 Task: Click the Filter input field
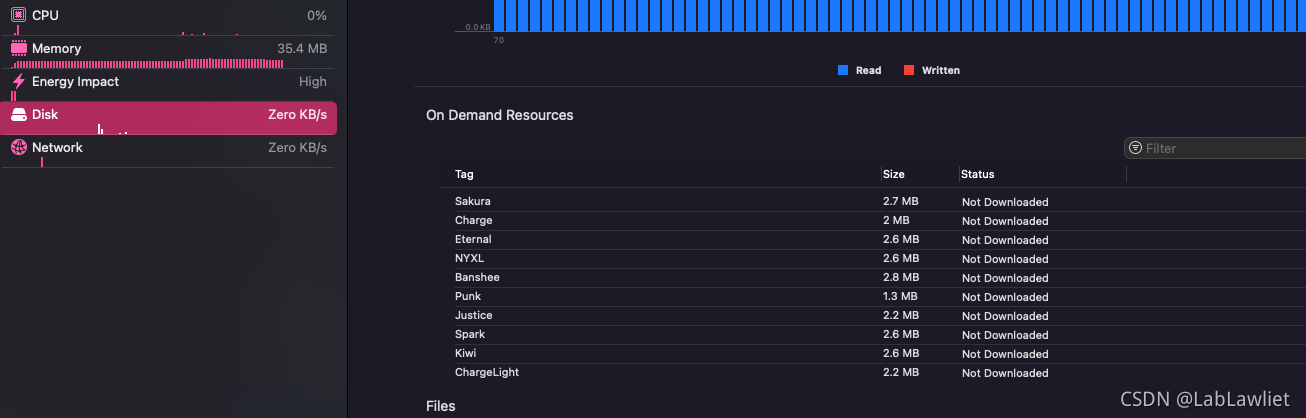coord(1215,148)
